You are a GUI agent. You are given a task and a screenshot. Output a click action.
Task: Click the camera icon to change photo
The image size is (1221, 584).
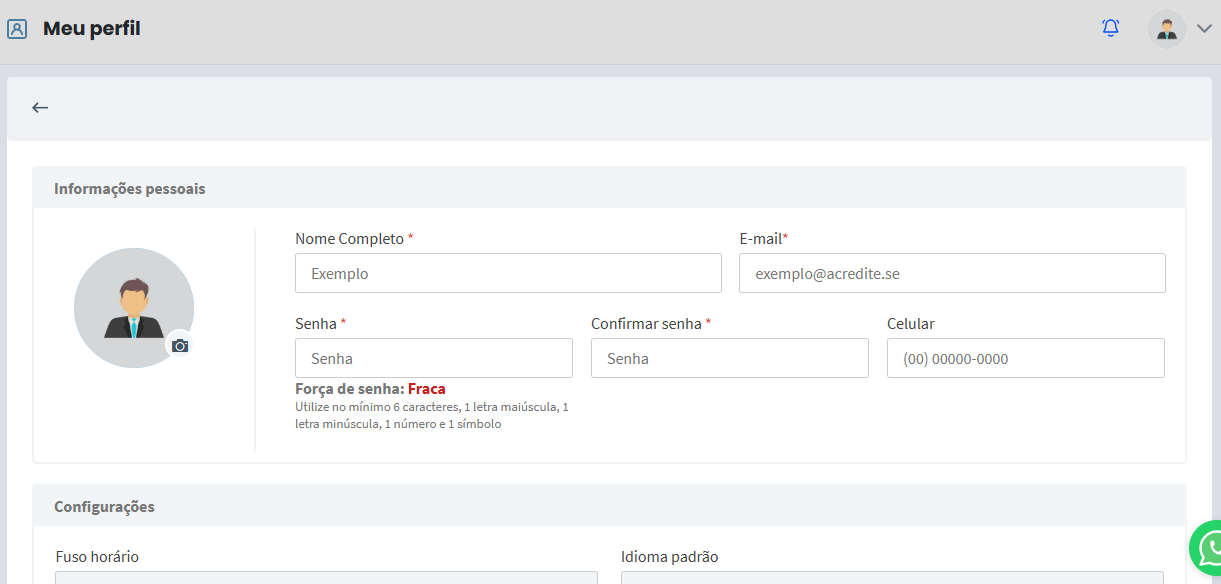click(x=180, y=345)
